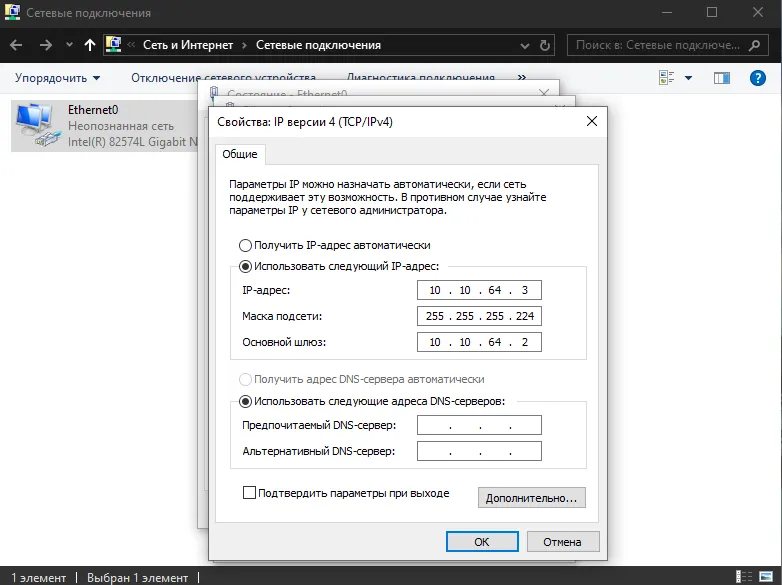
Task: Open the 'Упорядочить' menu
Action: pyautogui.click(x=57, y=78)
